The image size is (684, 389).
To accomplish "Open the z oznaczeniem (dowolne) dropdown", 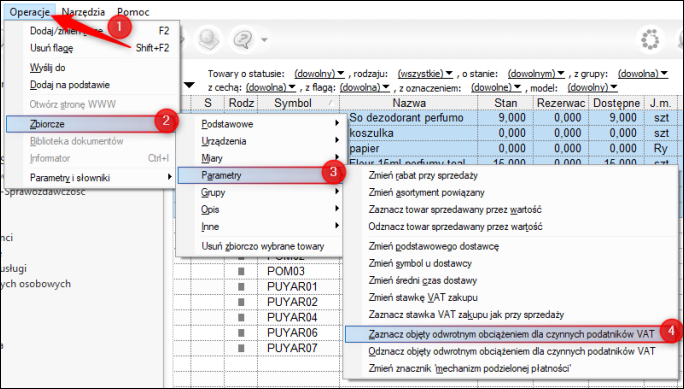I will coord(496,88).
